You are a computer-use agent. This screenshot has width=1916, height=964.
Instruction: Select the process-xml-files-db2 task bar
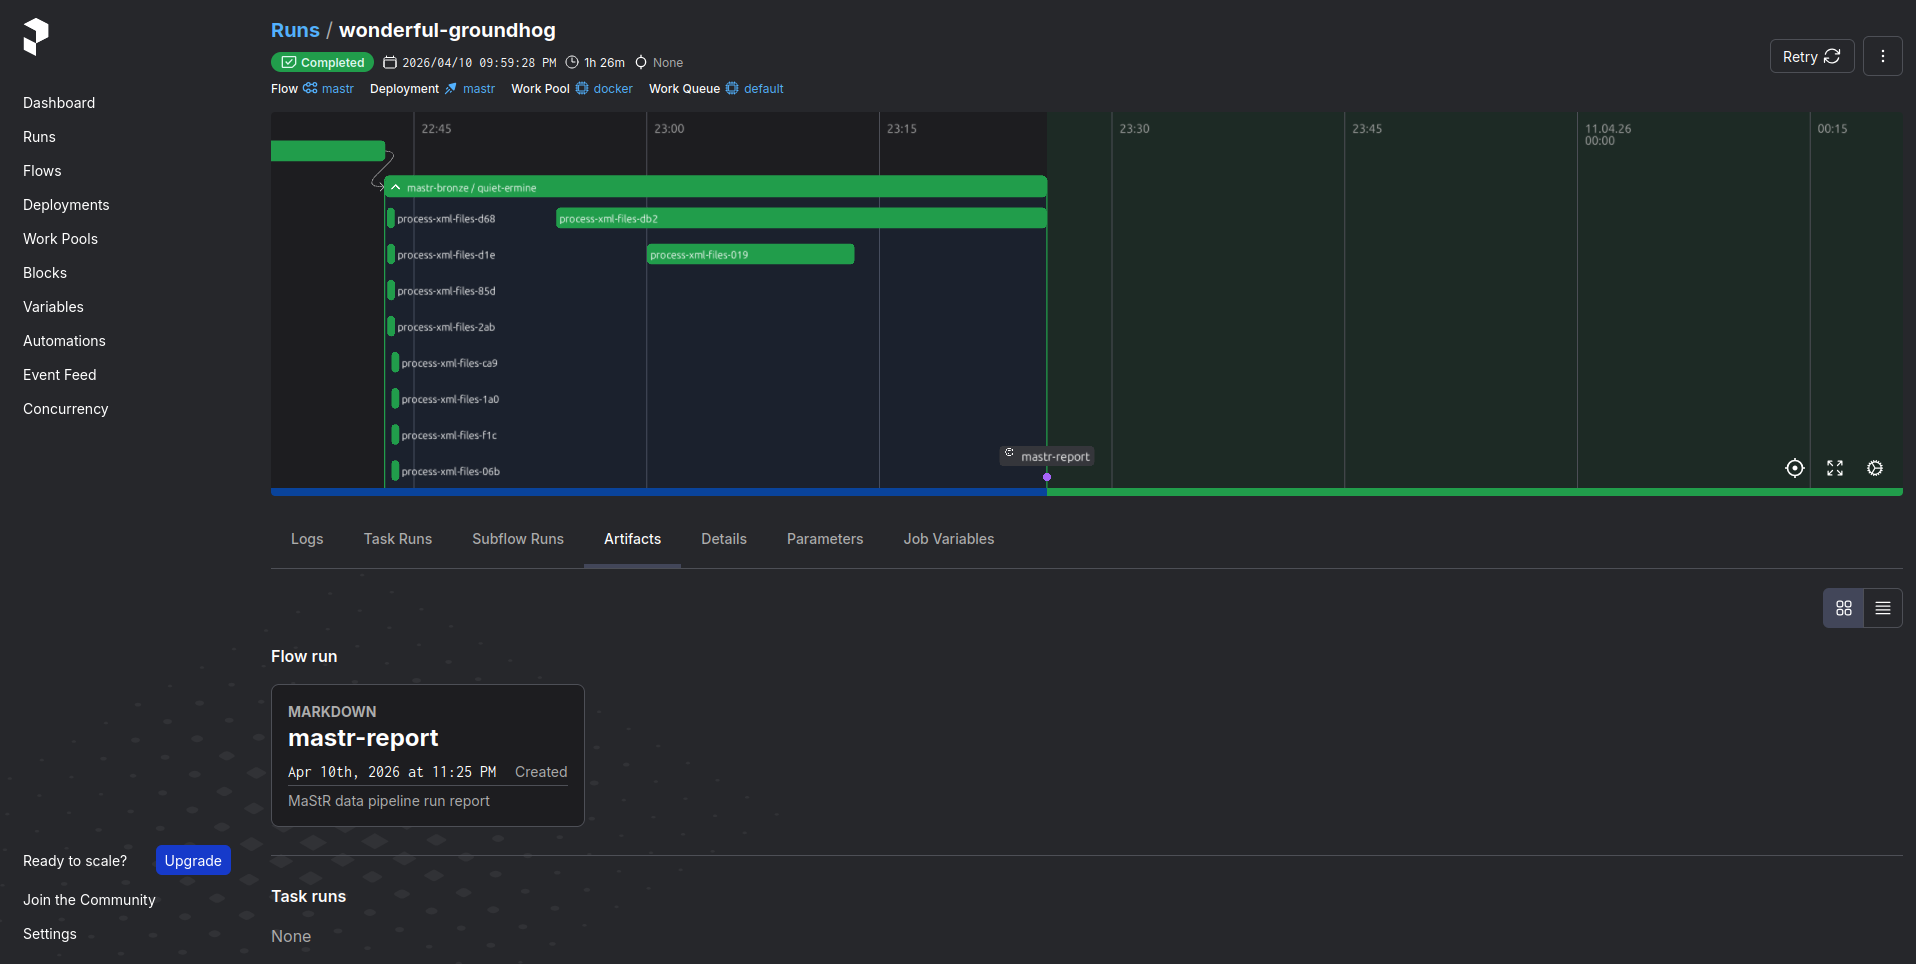click(x=800, y=219)
